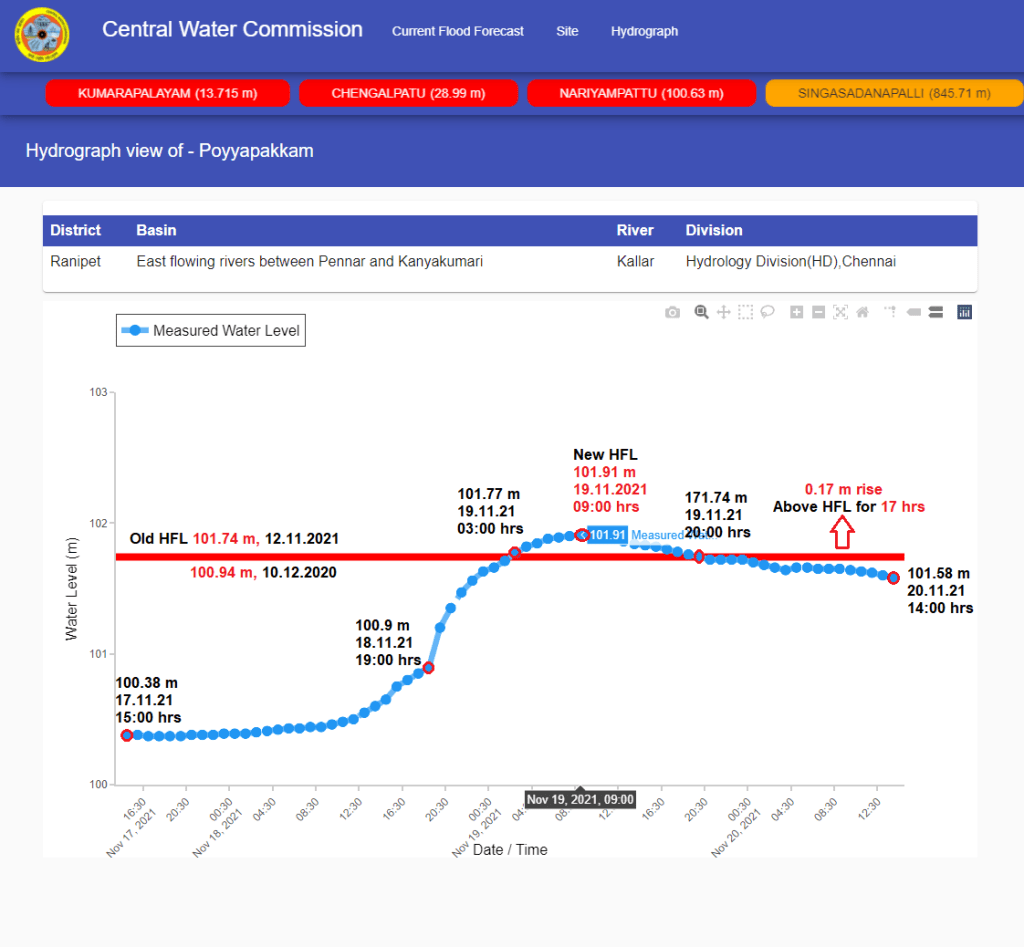Open the Site menu item
The height and width of the screenshot is (947, 1024).
567,31
